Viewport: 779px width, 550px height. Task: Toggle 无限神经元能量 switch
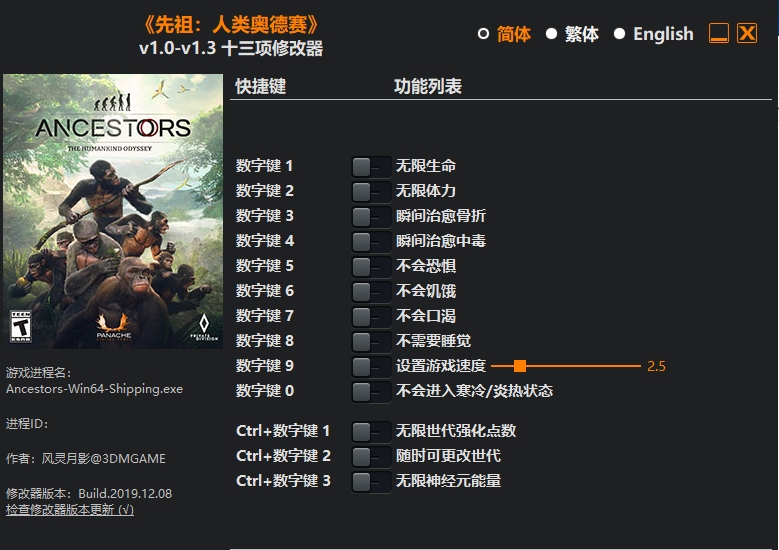371,481
